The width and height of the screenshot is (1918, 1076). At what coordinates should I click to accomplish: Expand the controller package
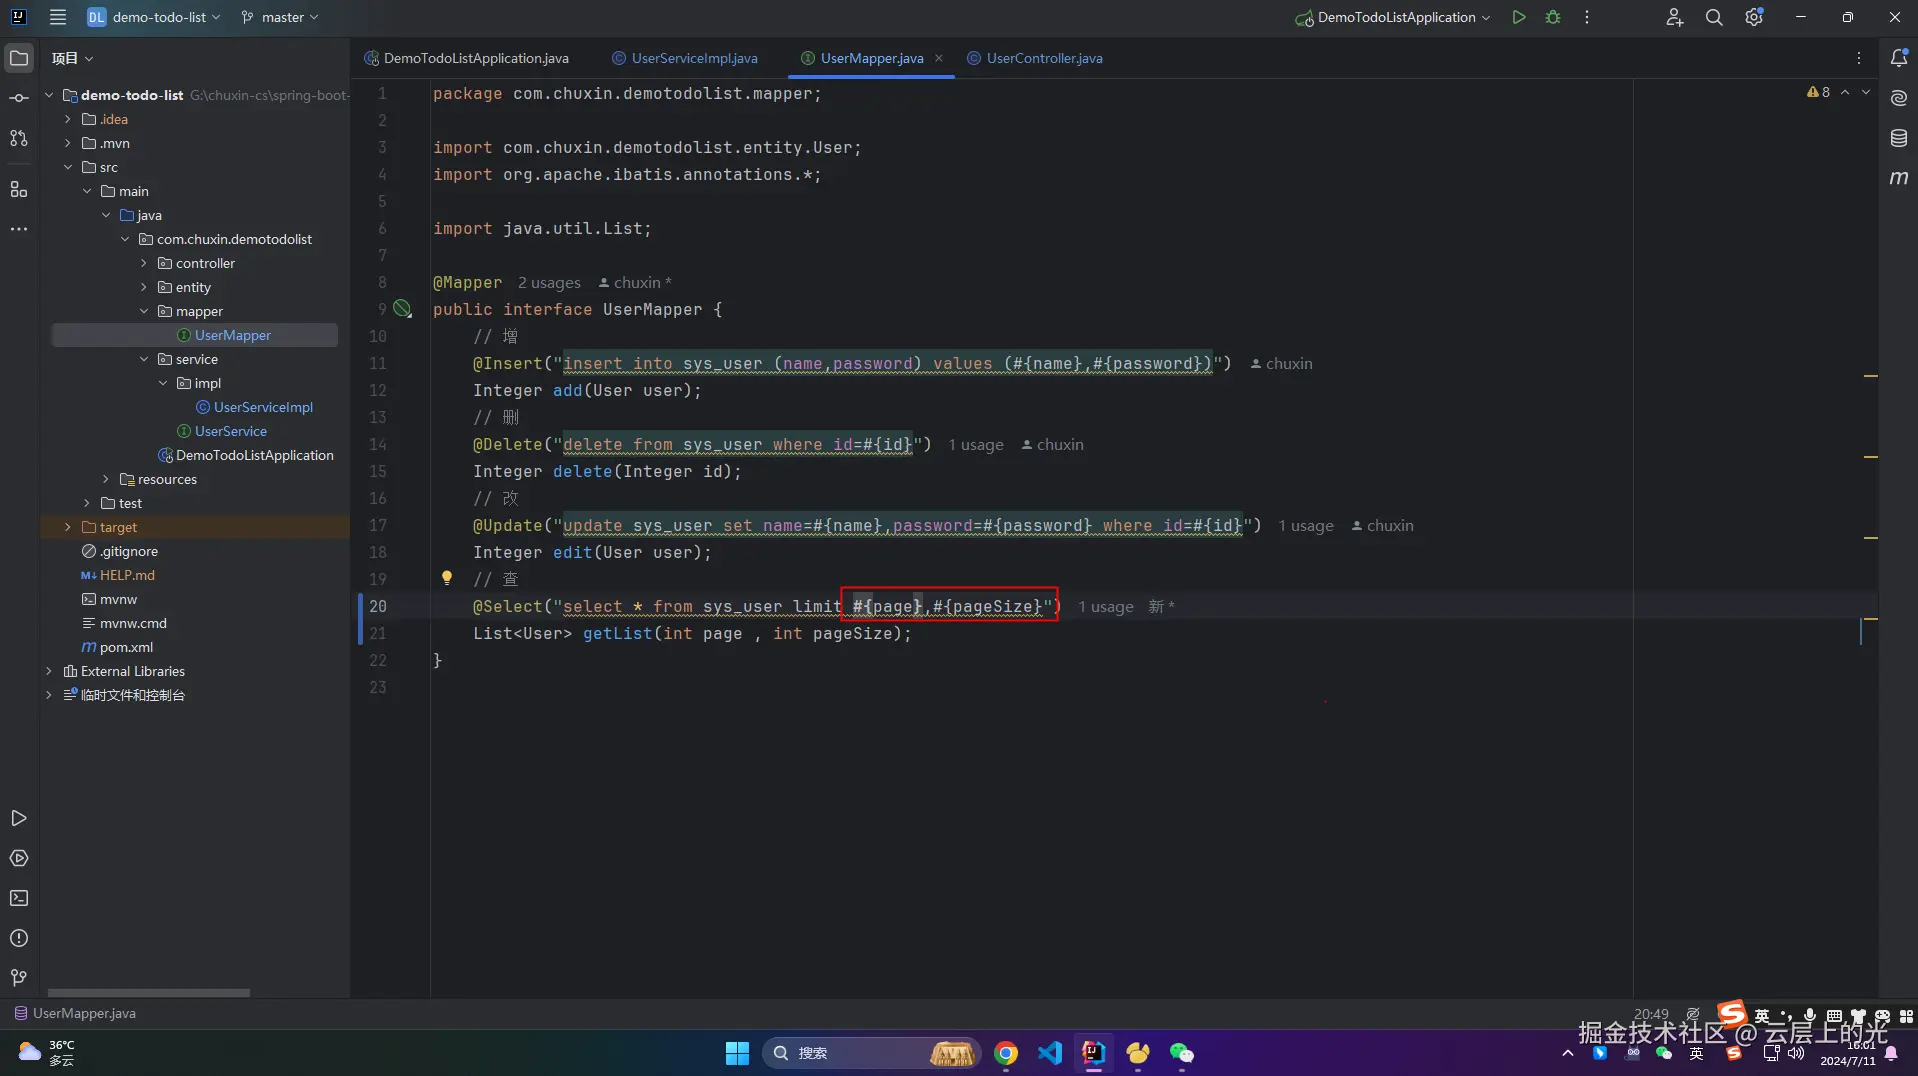pos(143,263)
